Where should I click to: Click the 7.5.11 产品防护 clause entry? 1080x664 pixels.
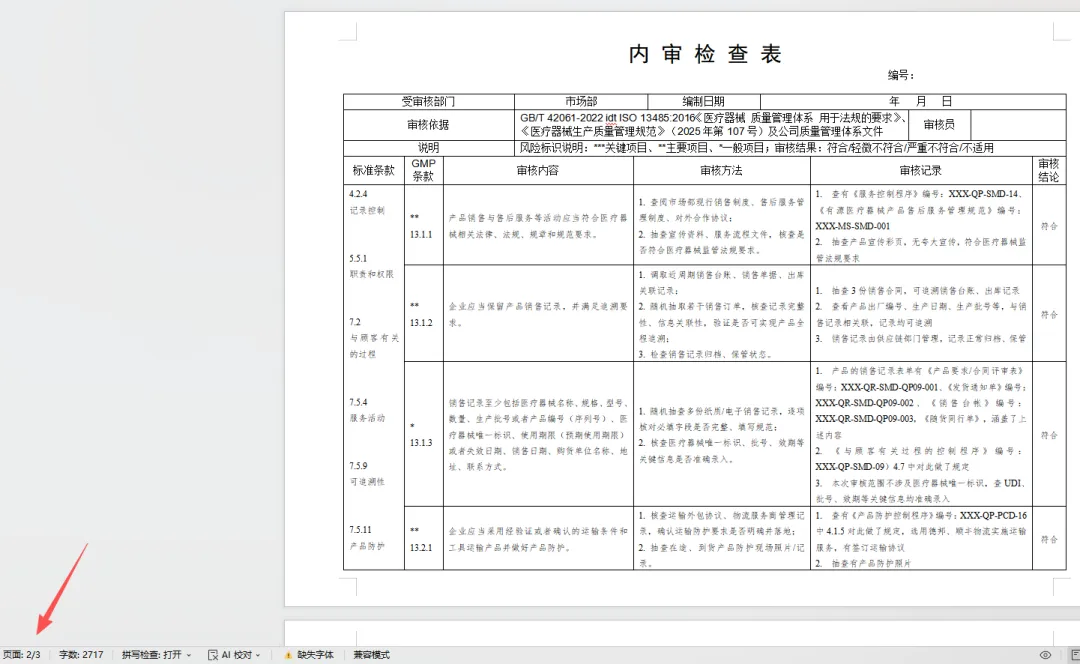point(367,537)
